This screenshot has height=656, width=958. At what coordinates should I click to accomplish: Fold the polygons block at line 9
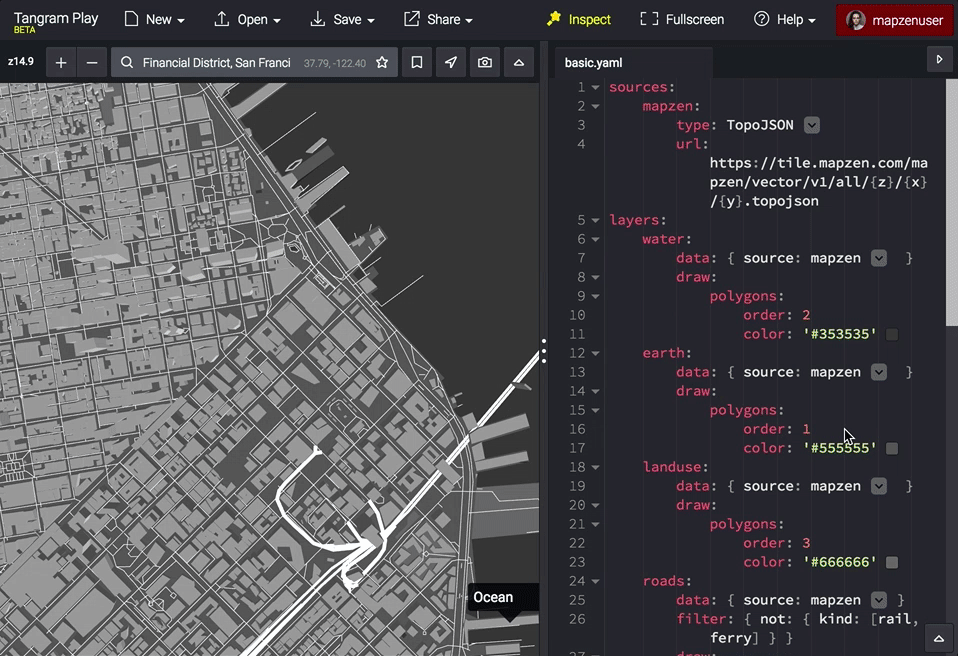pos(596,296)
